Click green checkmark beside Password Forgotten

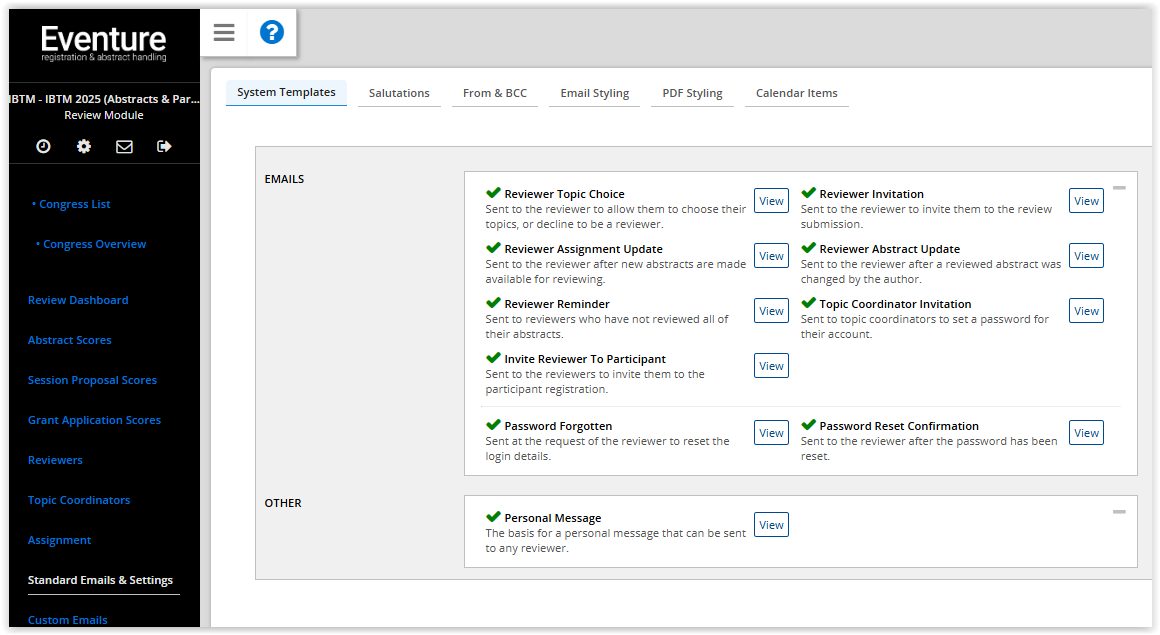[493, 425]
